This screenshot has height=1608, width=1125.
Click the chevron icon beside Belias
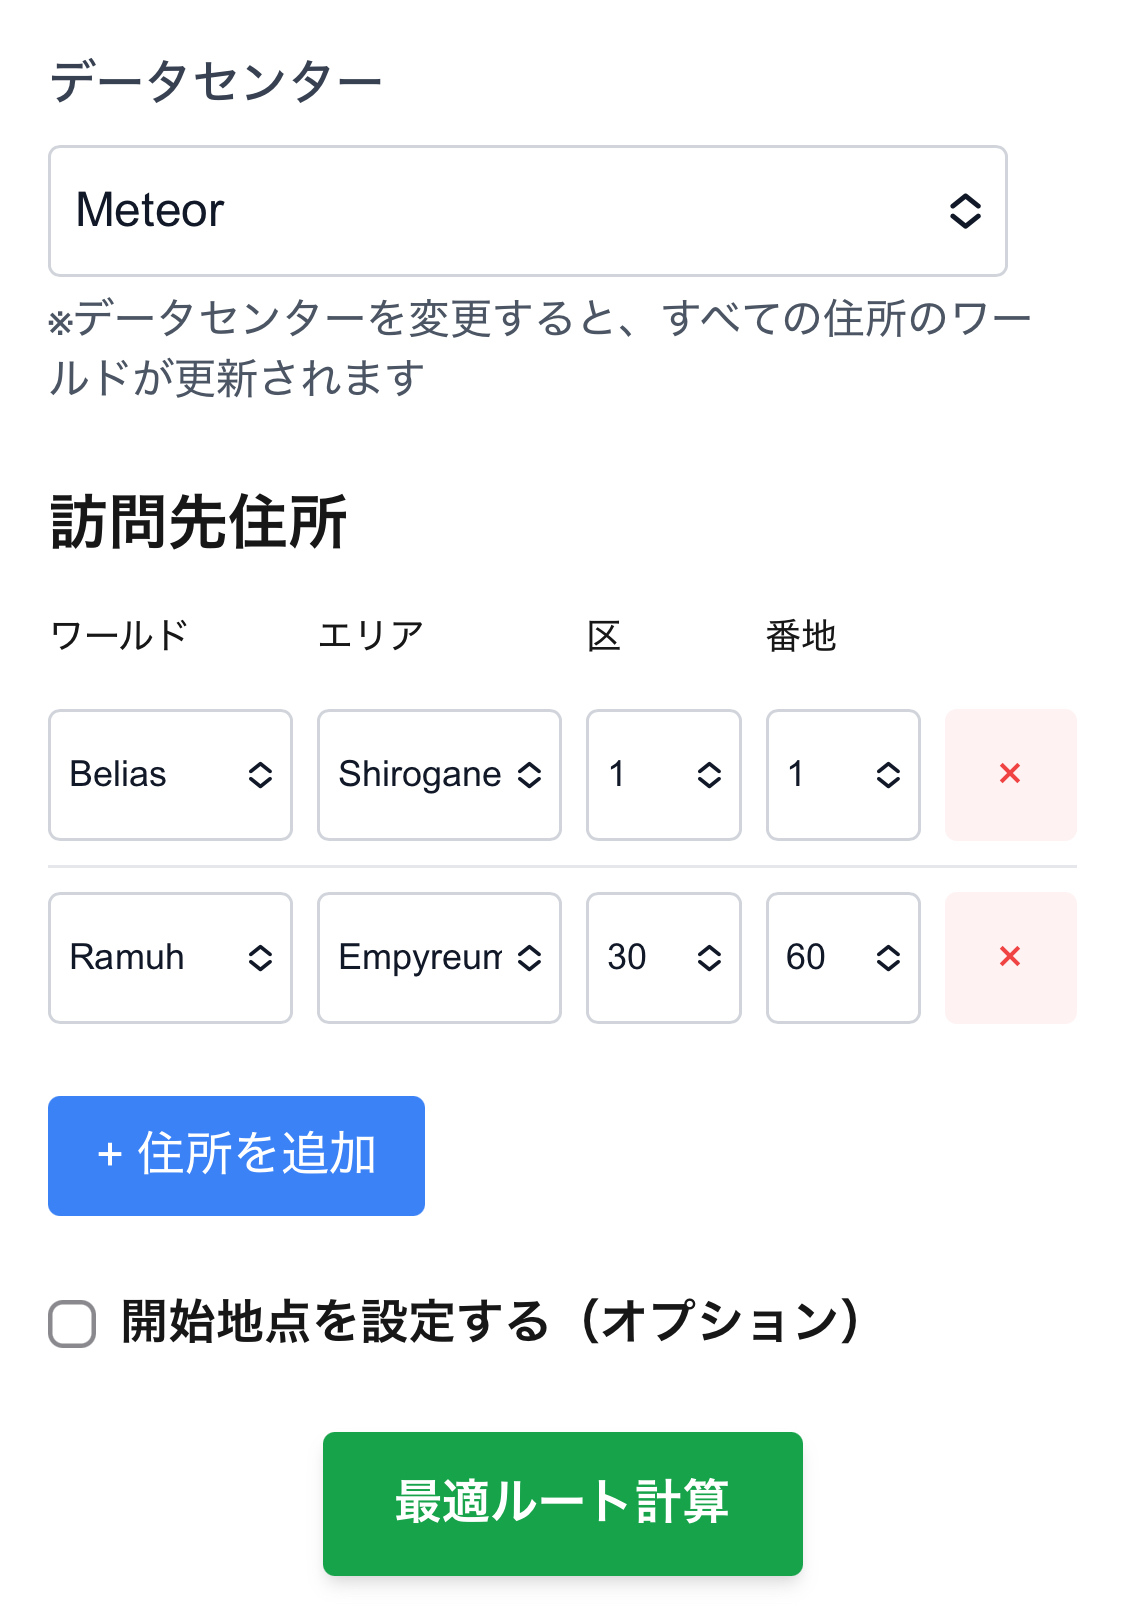coord(260,775)
